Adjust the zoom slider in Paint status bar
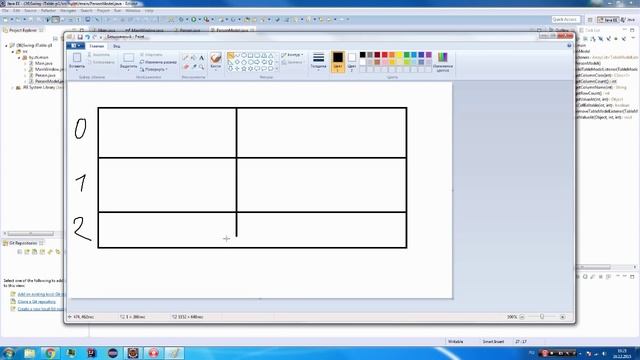 pos(542,317)
